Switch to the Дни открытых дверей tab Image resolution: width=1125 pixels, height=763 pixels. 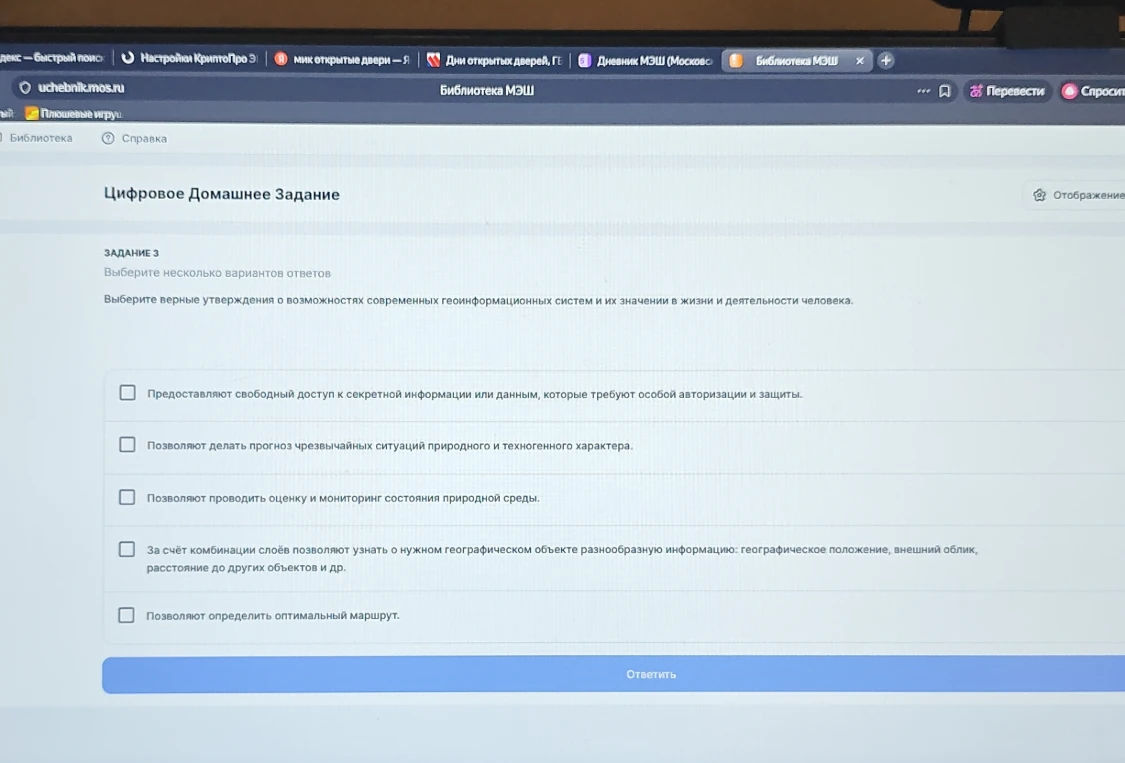coord(494,60)
